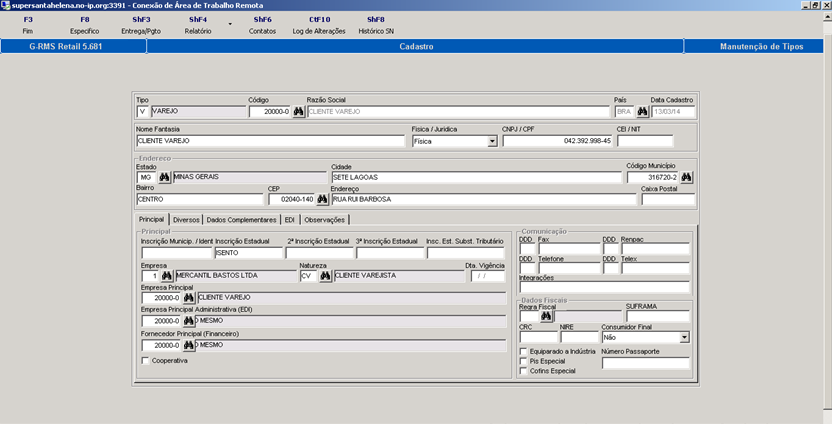Click the Inscrição Municip. / Ident field
Viewport: 832px width, 424px height.
pos(177,253)
